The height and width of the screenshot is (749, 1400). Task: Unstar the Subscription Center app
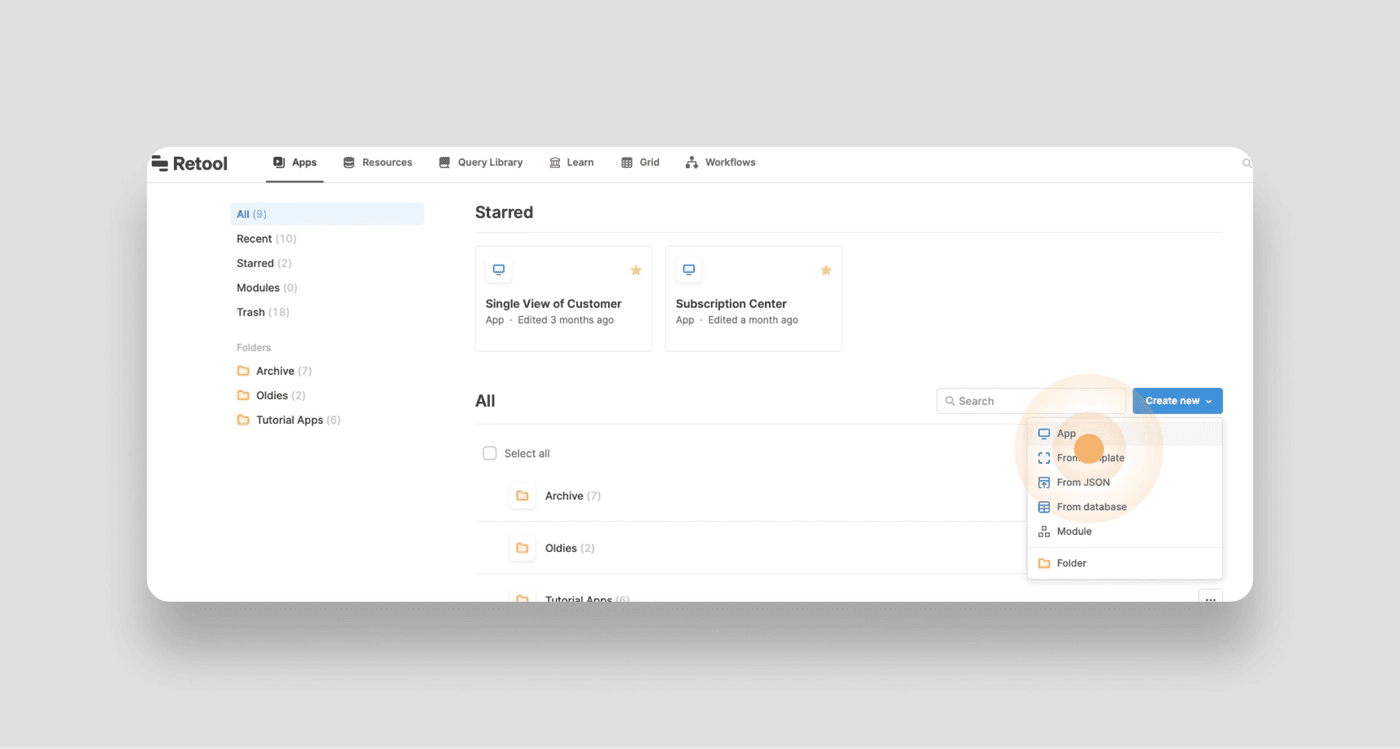point(825,270)
